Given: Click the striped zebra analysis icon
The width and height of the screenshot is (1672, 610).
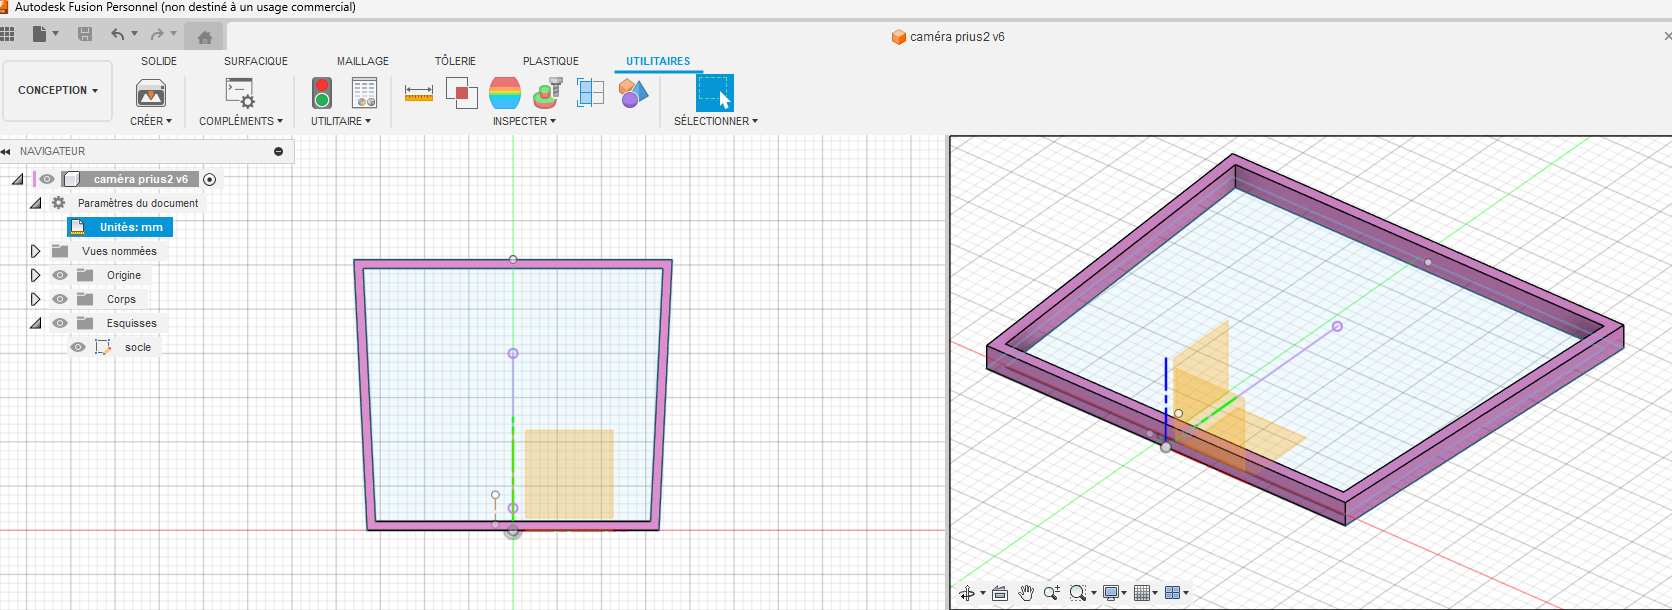Looking at the screenshot, I should pos(505,93).
